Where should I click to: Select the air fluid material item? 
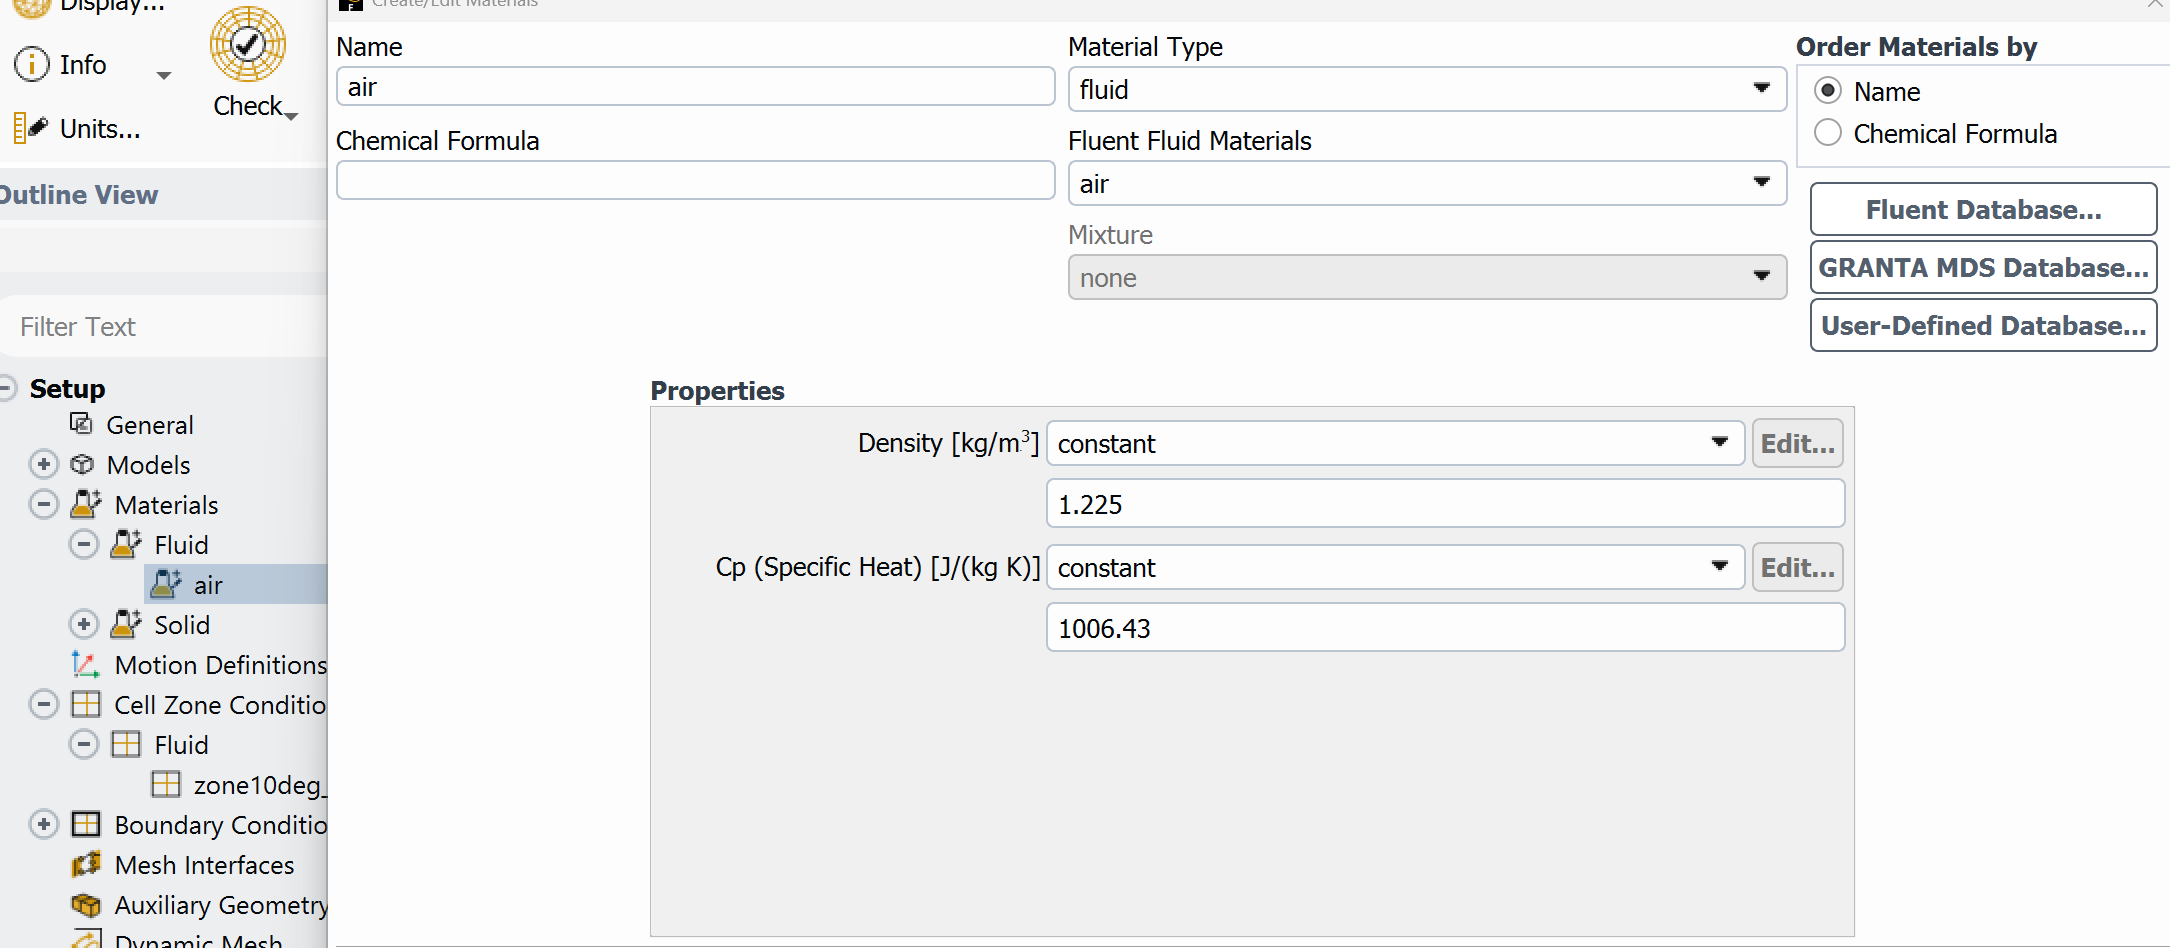coord(207,585)
